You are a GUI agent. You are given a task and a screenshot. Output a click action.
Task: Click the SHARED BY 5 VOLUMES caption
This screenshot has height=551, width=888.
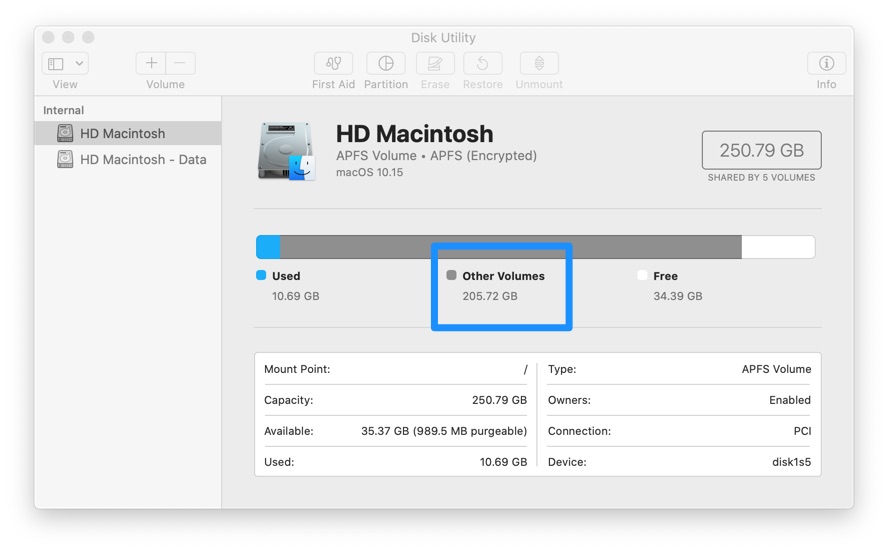762,178
